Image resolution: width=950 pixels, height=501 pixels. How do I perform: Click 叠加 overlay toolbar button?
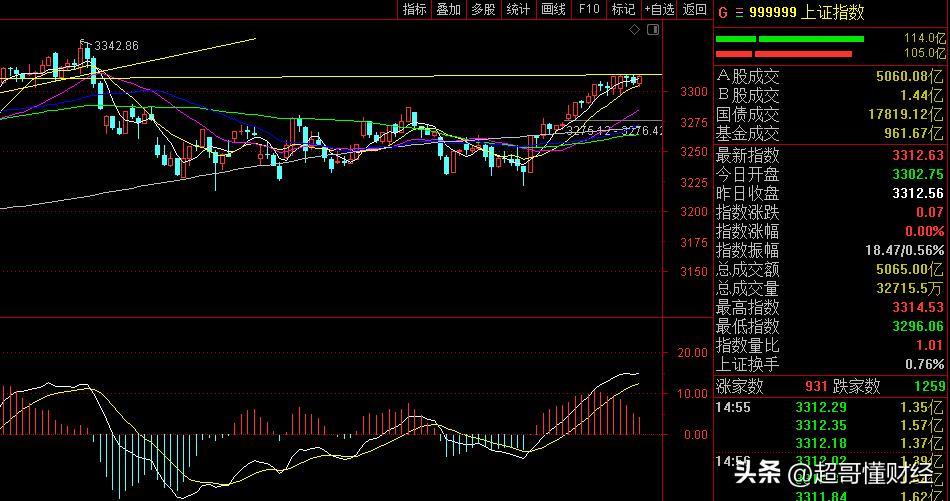click(448, 9)
